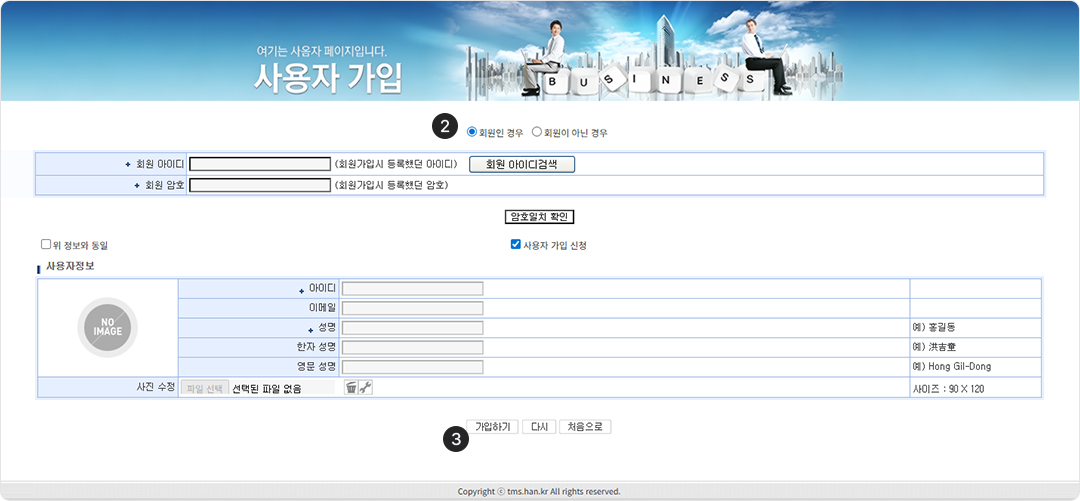Viewport: 1080px width, 501px height.
Task: Select the '회원이 아닌 경우' radio option
Action: [537, 131]
